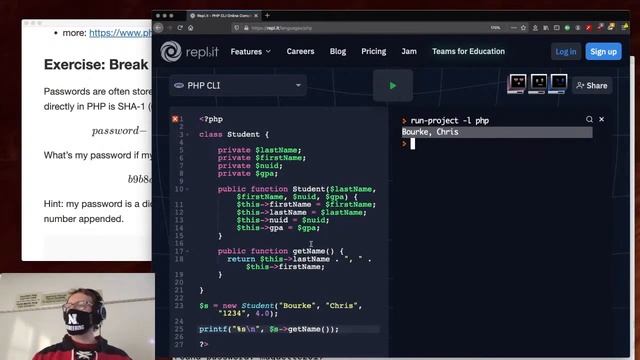Click the URL address bar
Image resolution: width=640 pixels, height=360 pixels.
click(x=367, y=28)
